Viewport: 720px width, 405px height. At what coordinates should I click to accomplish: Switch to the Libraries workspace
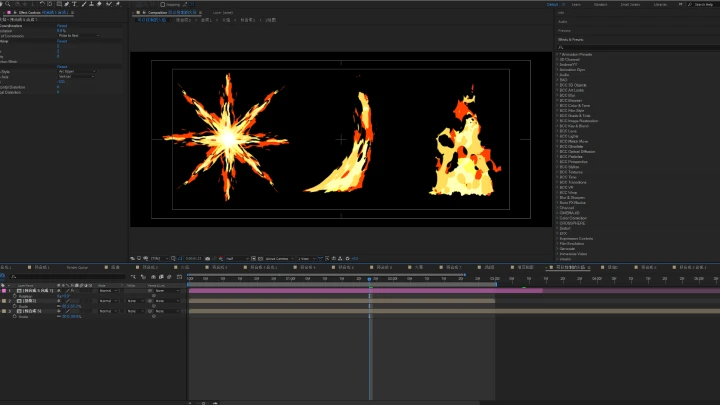660,5
